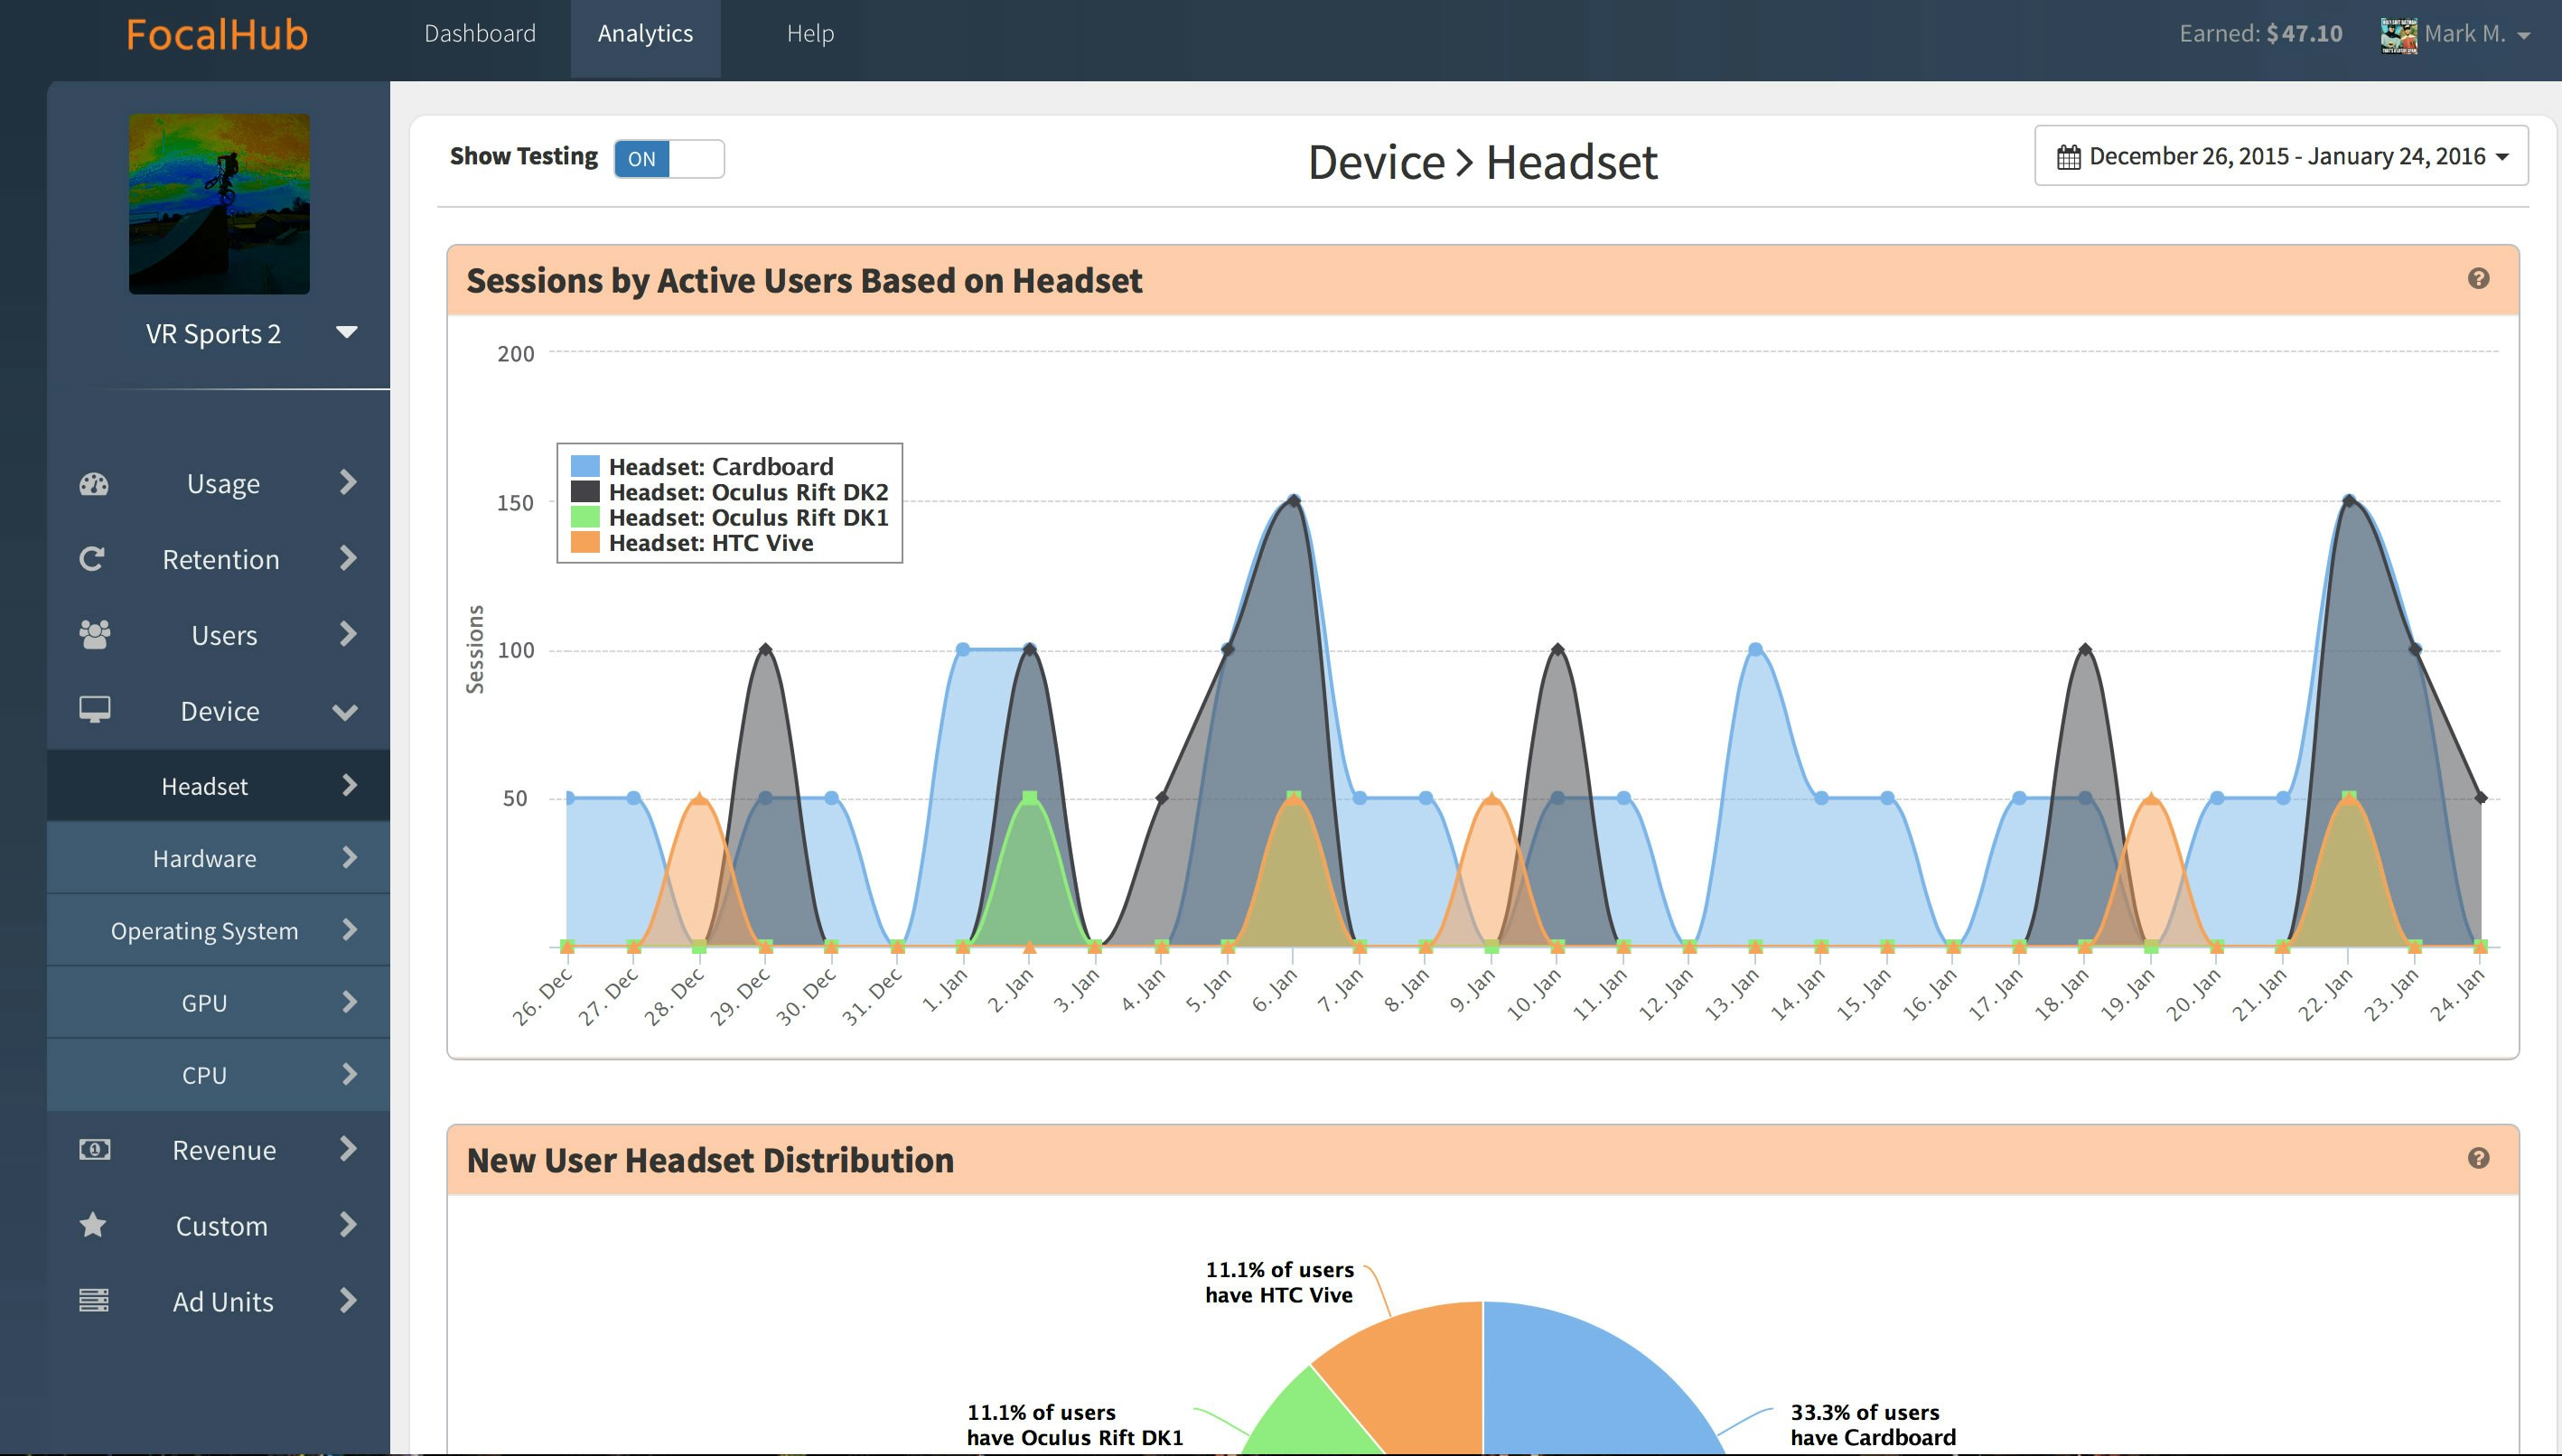This screenshot has height=1456, width=2562.
Task: Click the Ad Units server icon
Action: coord(94,1301)
